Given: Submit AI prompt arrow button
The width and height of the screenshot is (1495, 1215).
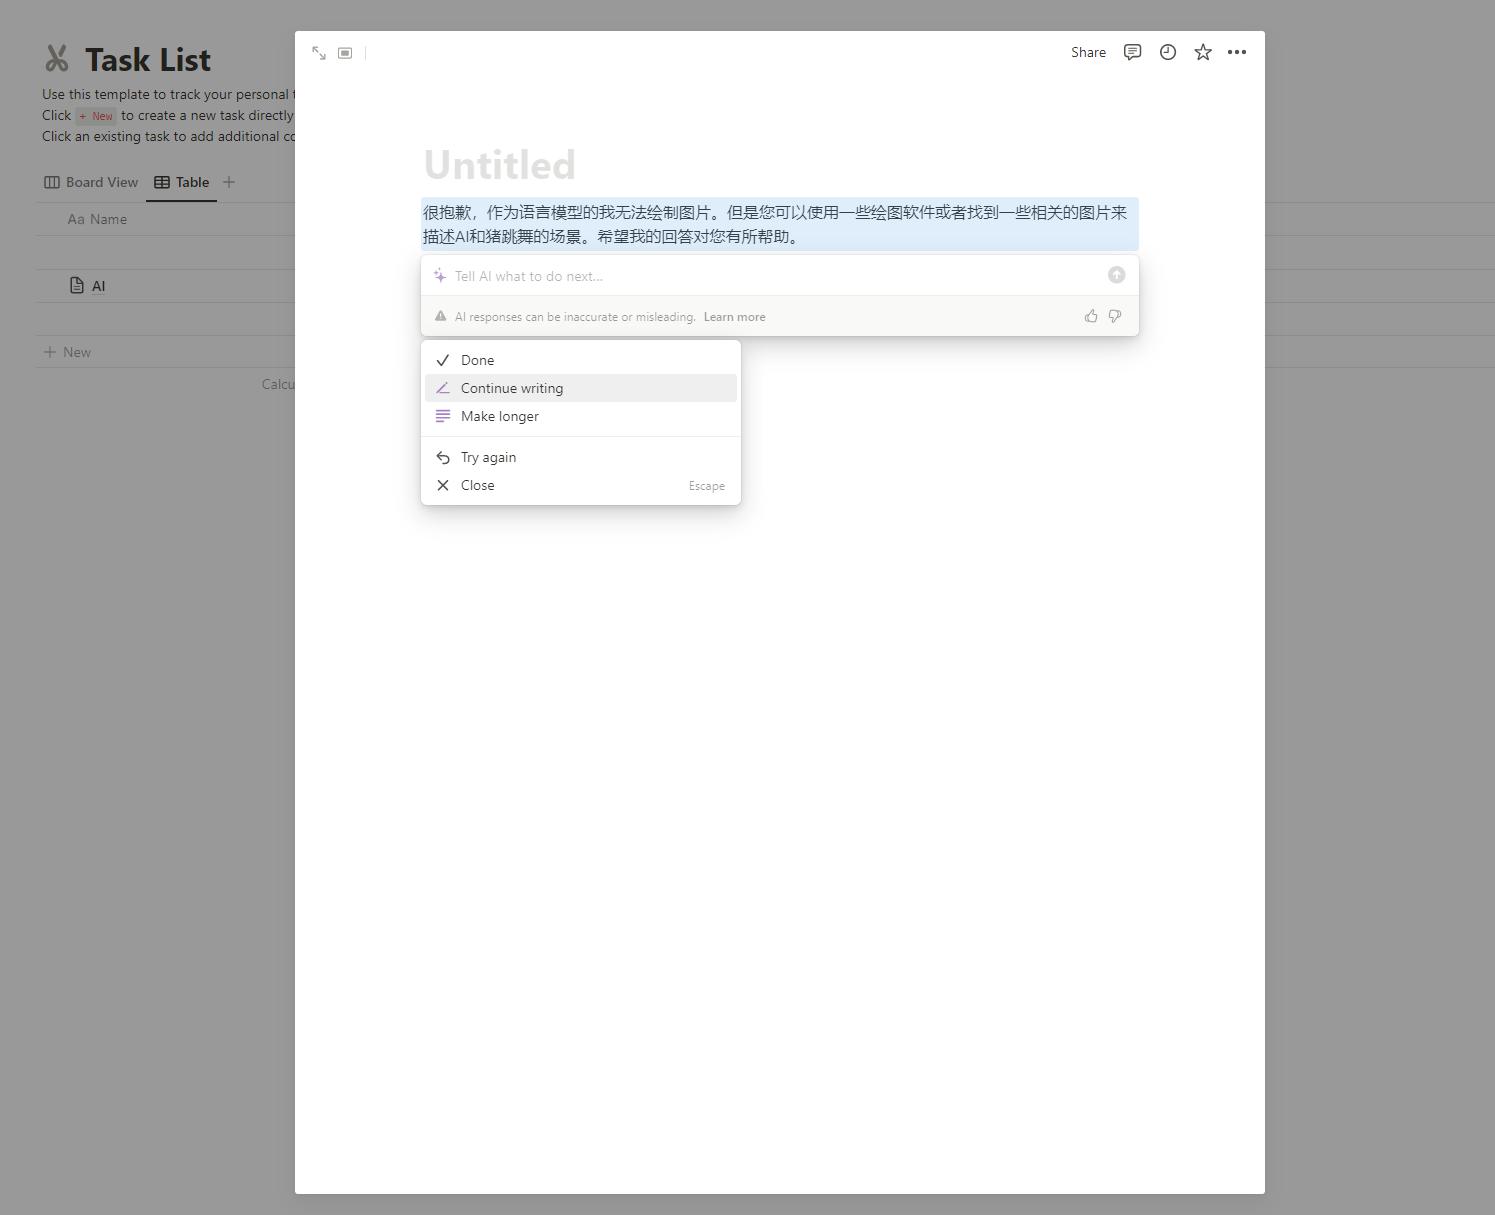Looking at the screenshot, I should coord(1116,275).
